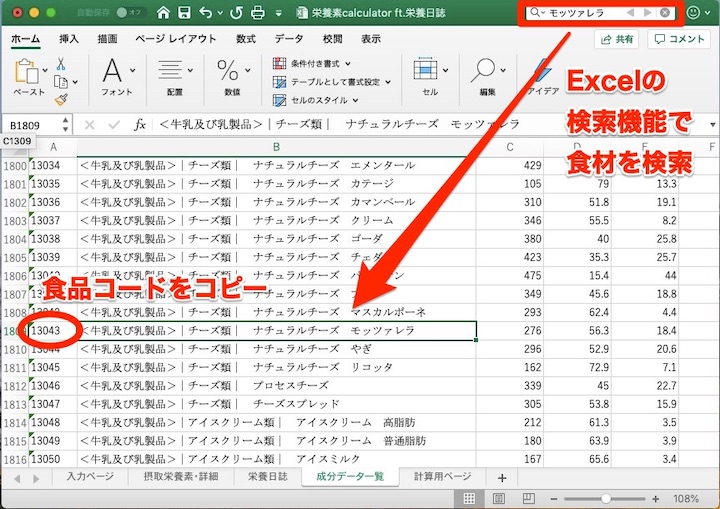Expand the copy options arrow

(x=75, y=82)
